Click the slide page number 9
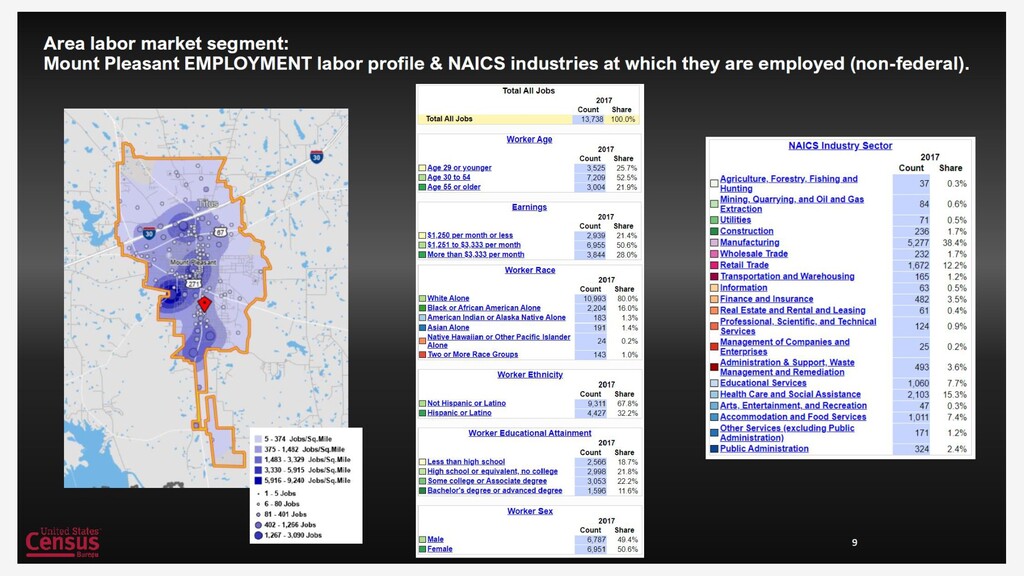 (854, 542)
